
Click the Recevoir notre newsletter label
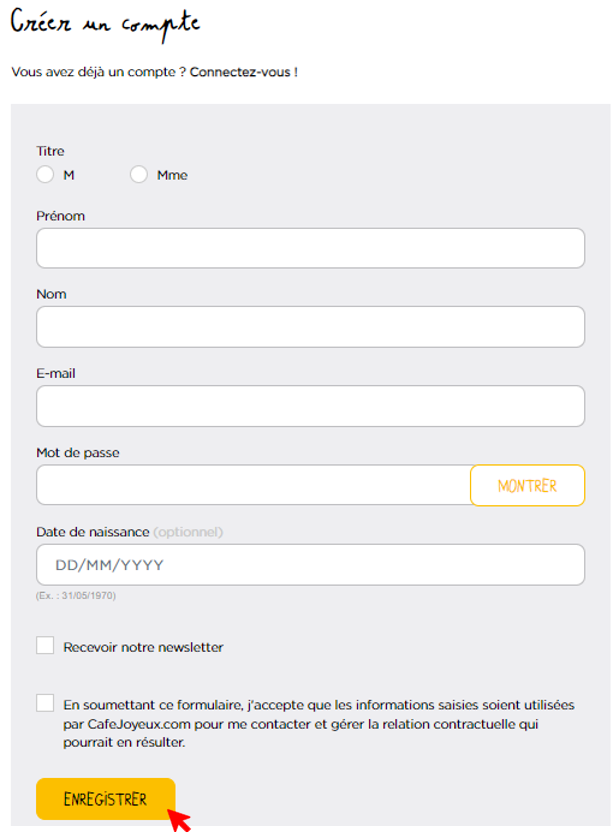pos(143,647)
